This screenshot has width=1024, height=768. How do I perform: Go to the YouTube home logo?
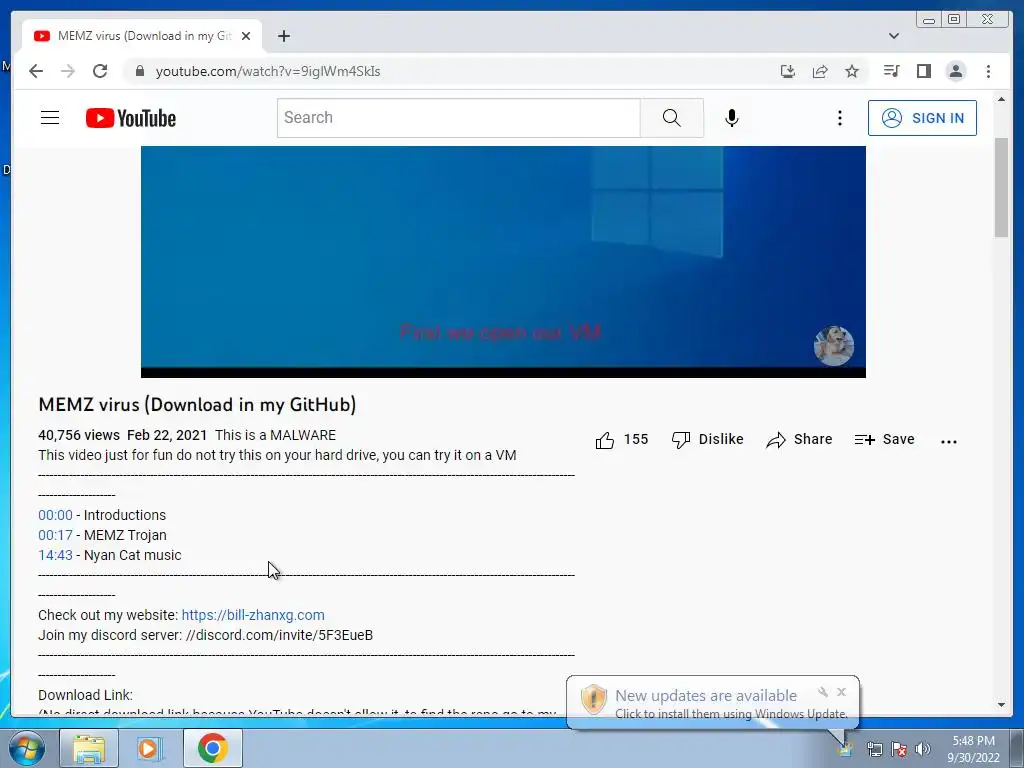[131, 118]
